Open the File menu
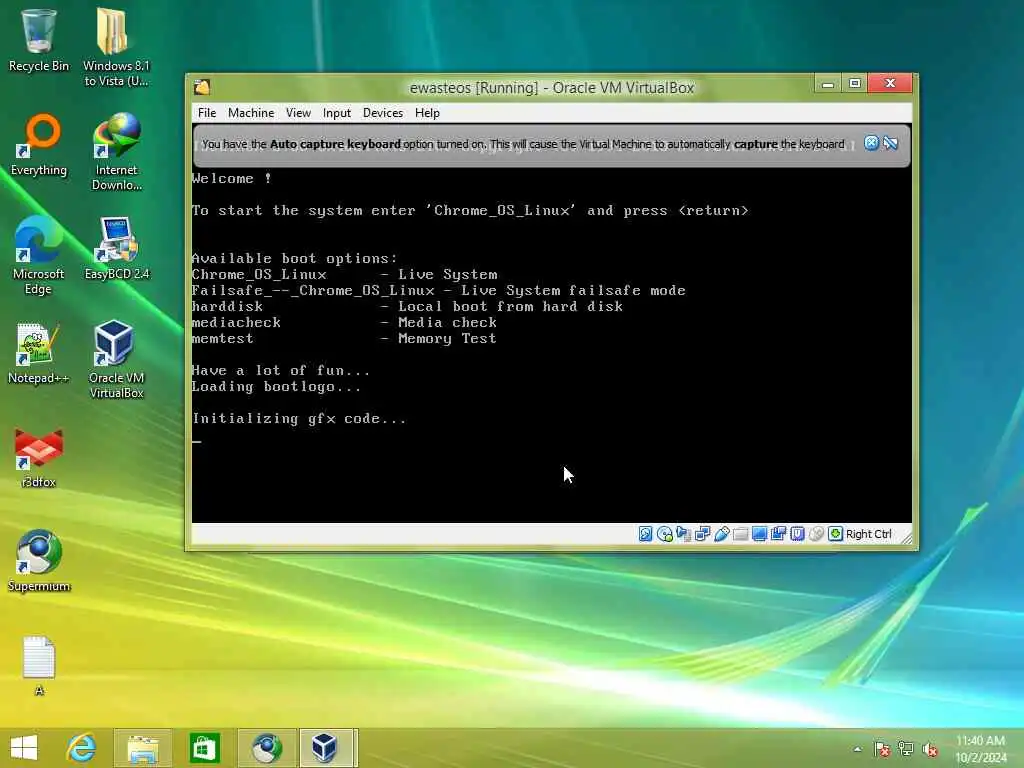The image size is (1024, 768). pos(206,112)
